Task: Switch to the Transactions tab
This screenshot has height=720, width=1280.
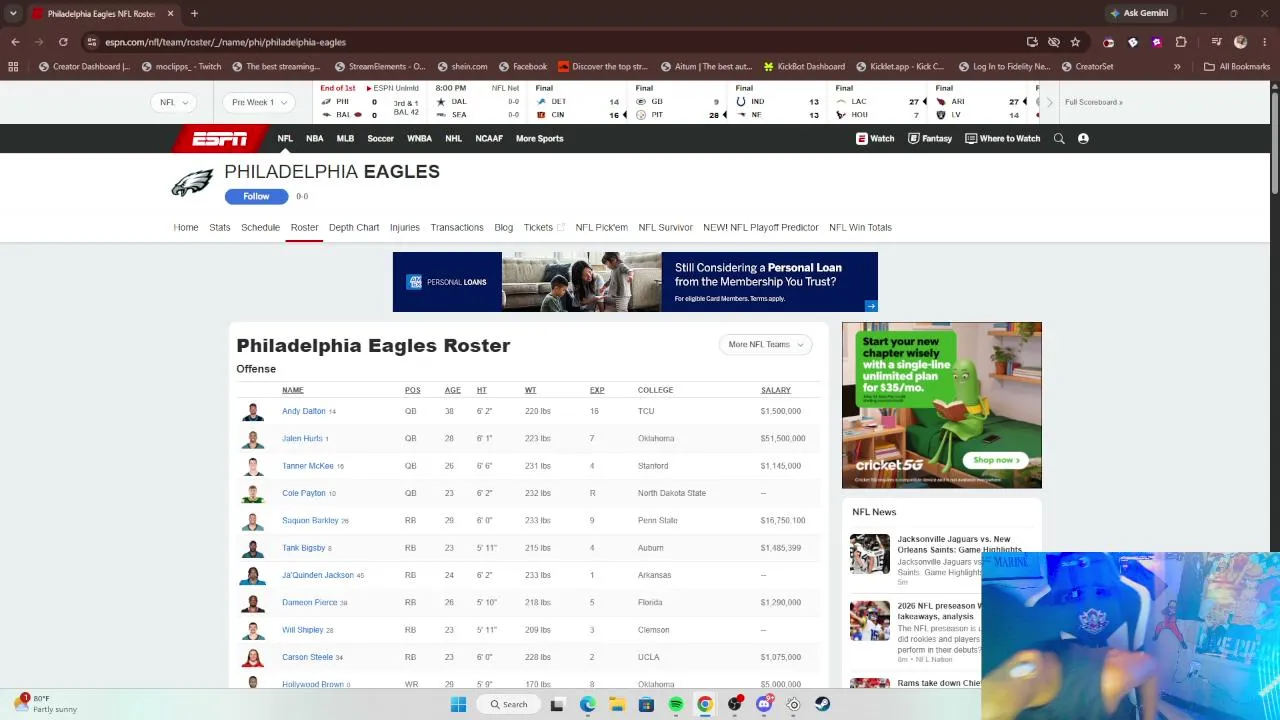Action: click(x=457, y=228)
